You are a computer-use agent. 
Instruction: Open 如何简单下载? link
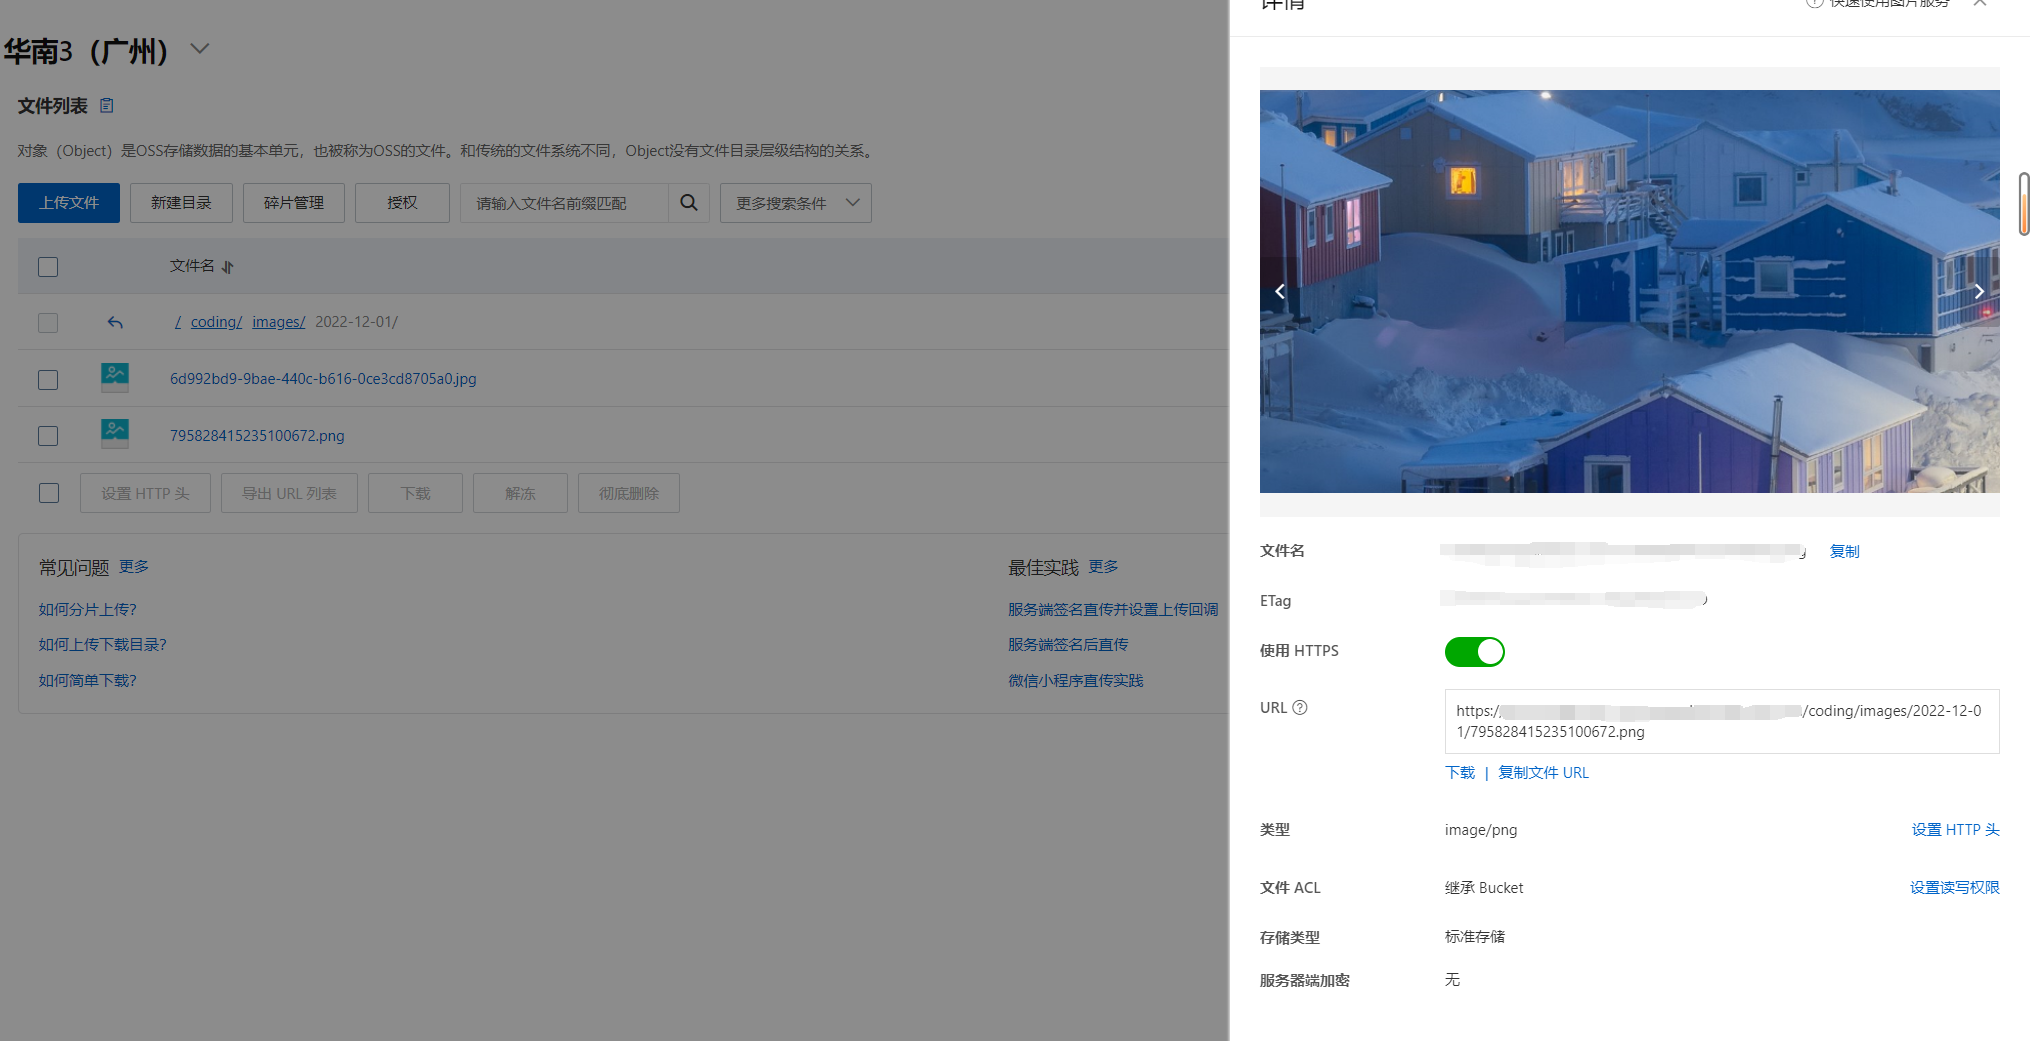pyautogui.click(x=88, y=681)
